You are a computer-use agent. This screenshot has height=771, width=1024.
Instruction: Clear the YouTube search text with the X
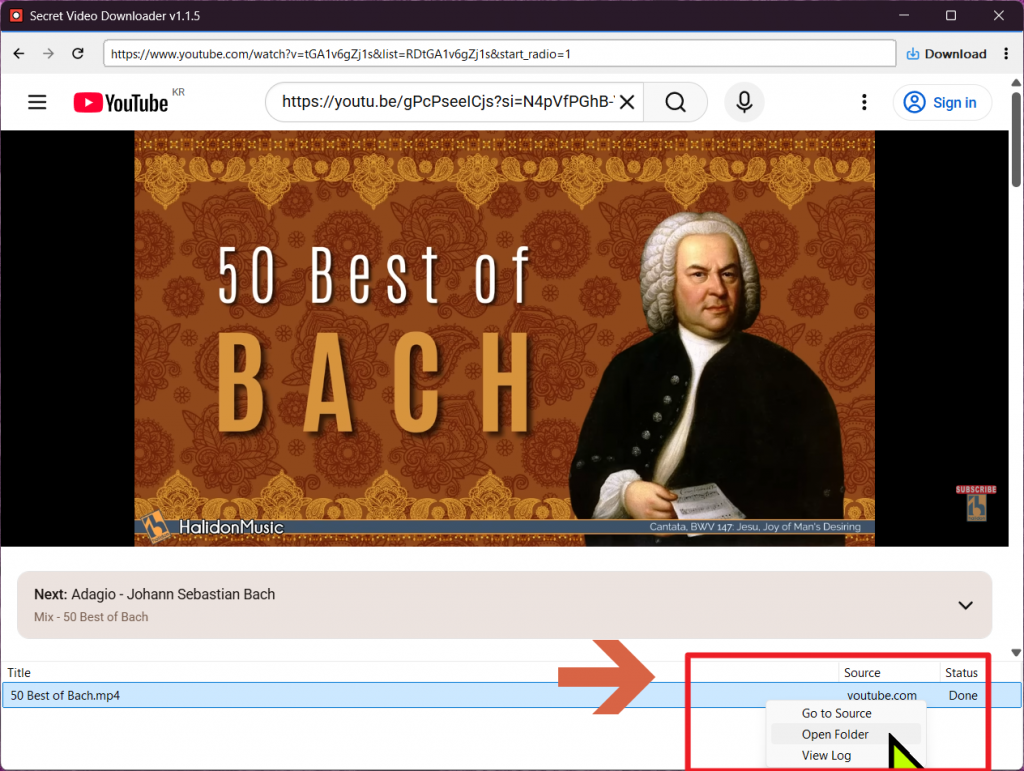point(627,102)
